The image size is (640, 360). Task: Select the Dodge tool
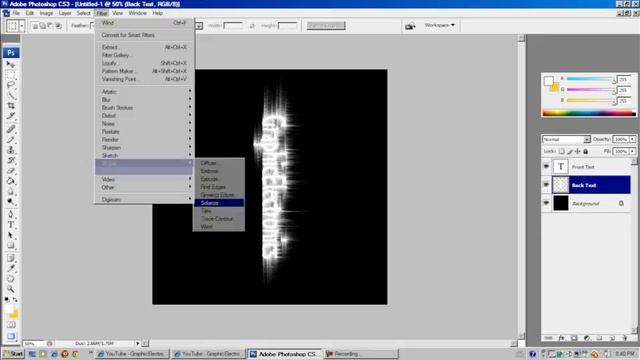coord(11,201)
